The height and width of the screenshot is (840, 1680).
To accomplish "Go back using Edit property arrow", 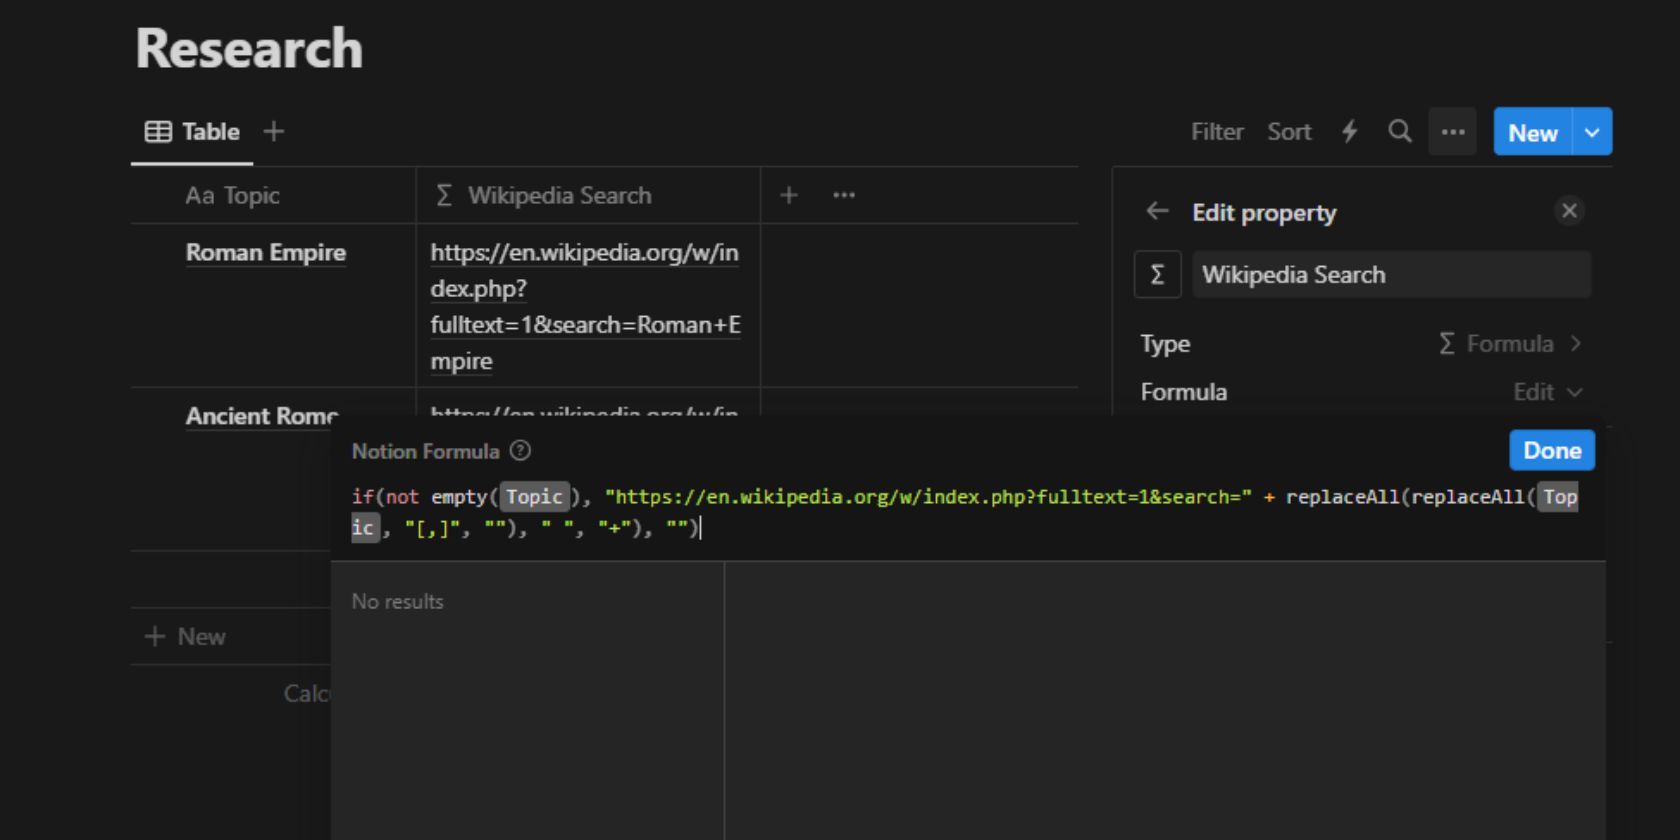I will [x=1157, y=211].
